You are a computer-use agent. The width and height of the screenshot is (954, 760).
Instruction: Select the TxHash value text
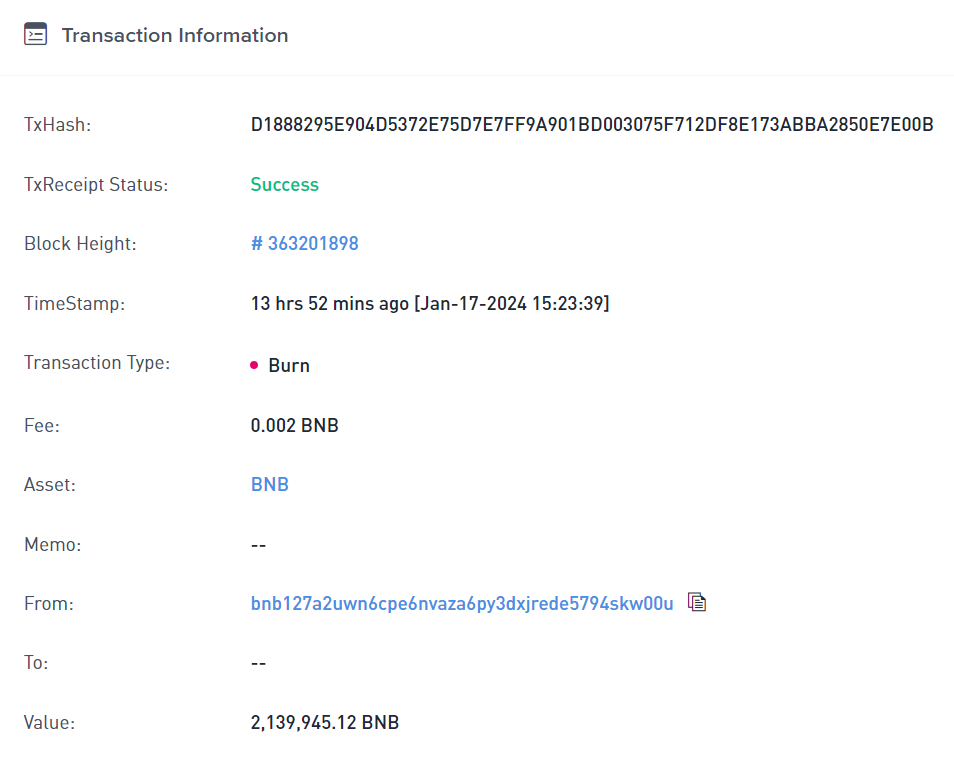(590, 124)
